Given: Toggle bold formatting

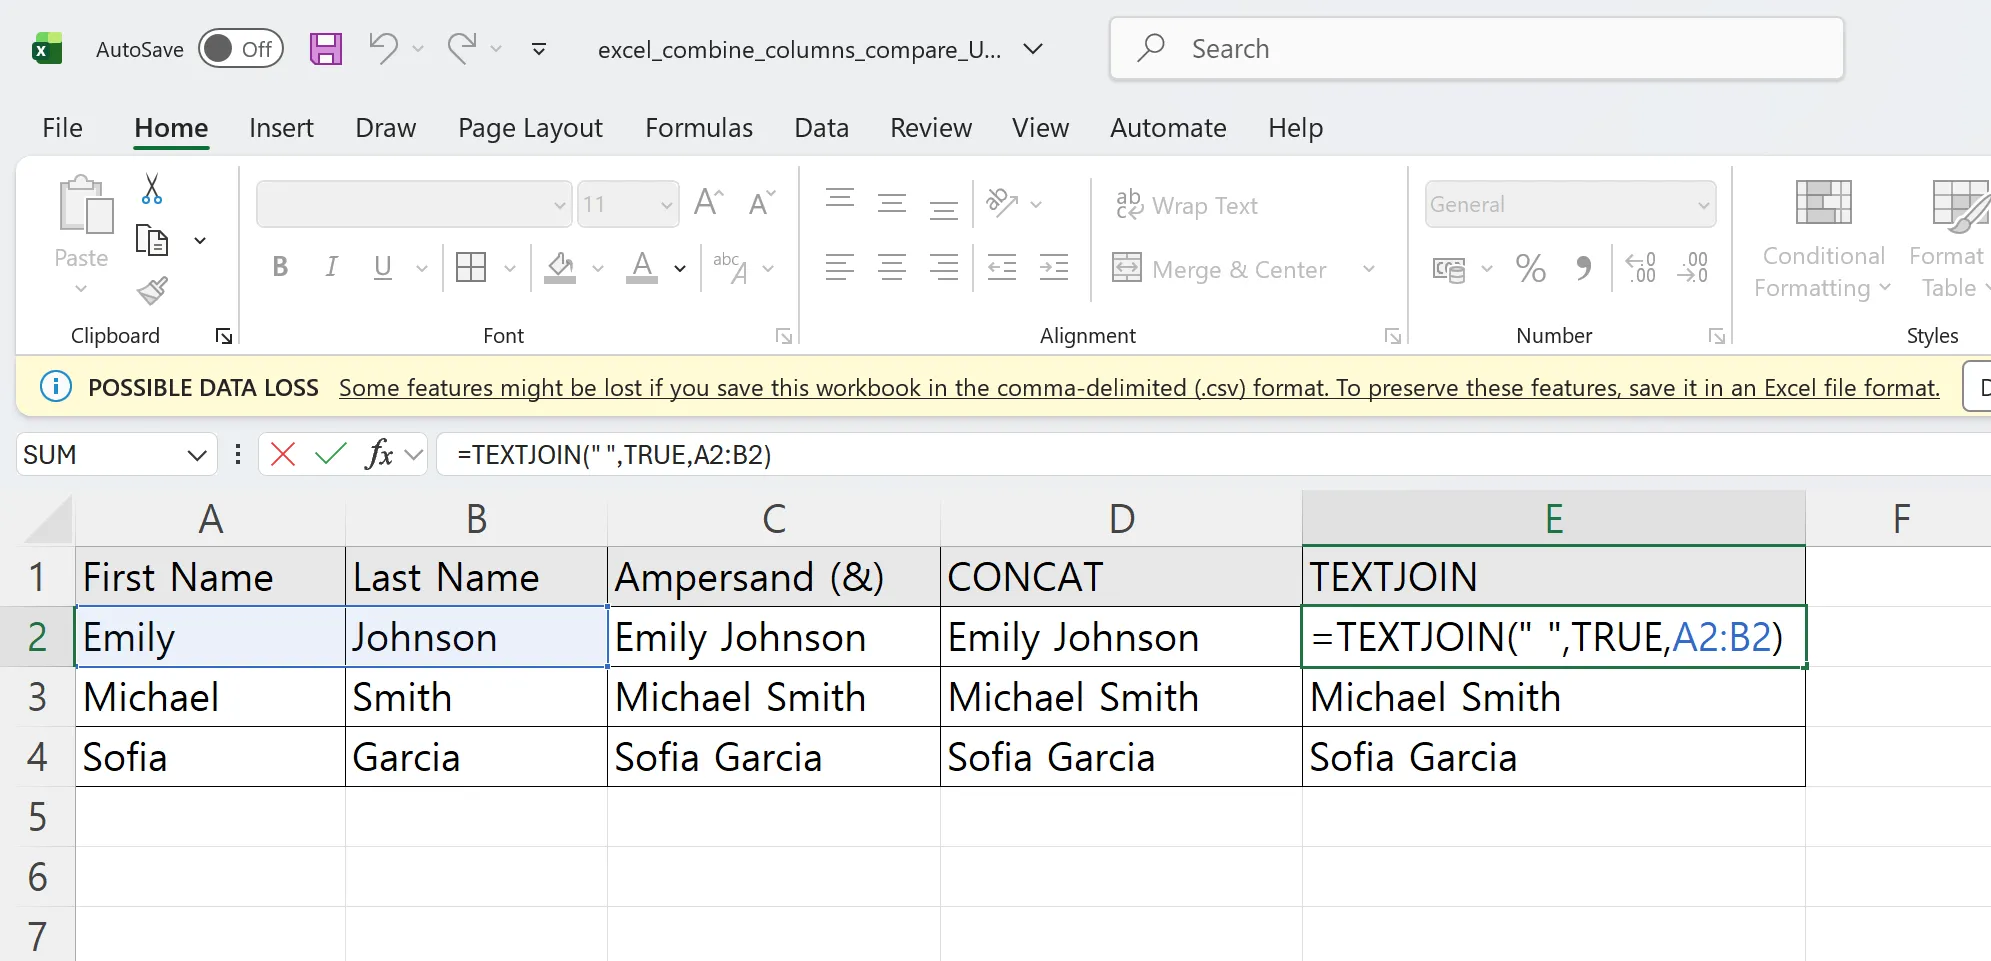Looking at the screenshot, I should pos(279,266).
